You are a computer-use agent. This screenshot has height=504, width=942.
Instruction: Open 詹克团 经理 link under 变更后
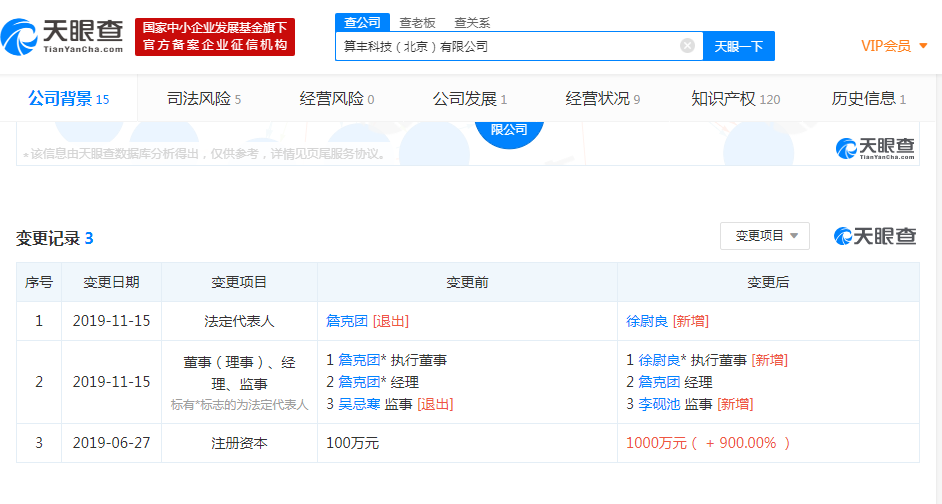(659, 382)
